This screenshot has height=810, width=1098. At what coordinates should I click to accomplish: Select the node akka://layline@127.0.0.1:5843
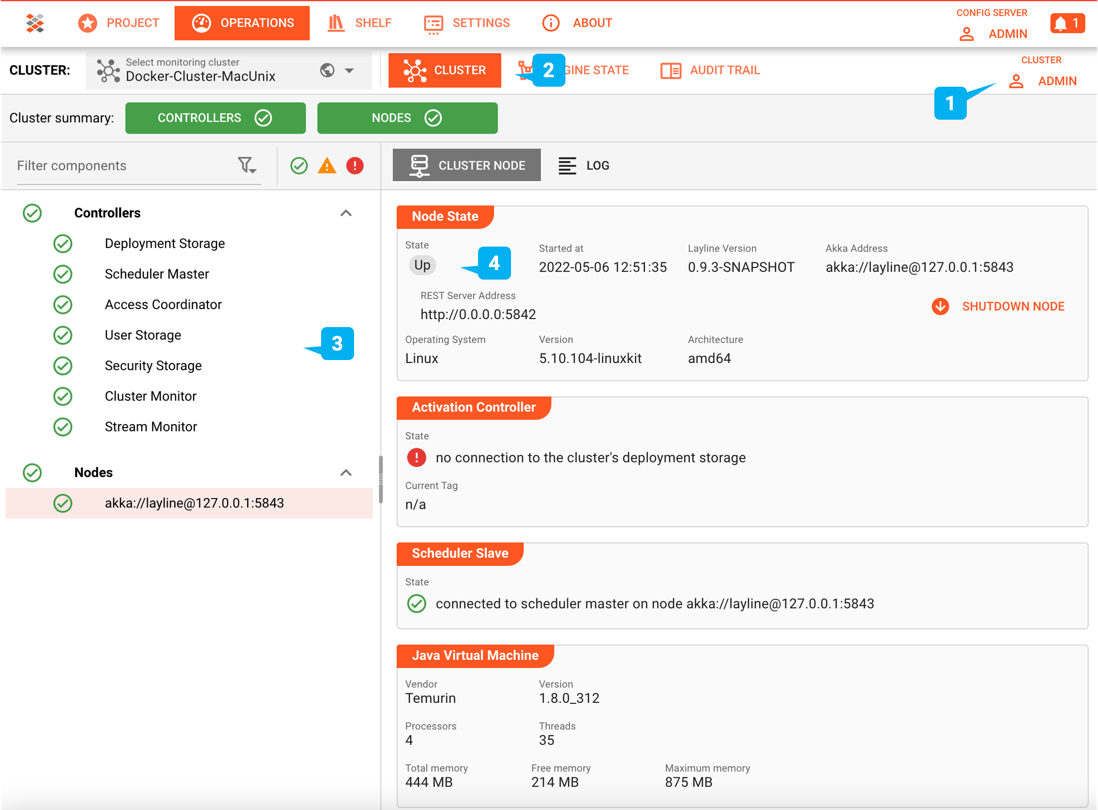coord(194,503)
